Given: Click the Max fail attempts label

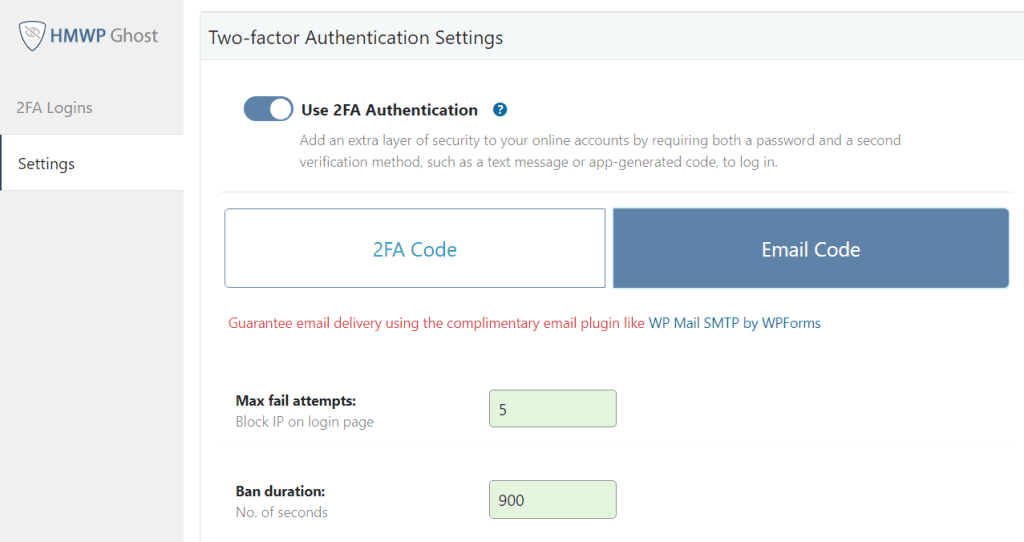Looking at the screenshot, I should (295, 401).
